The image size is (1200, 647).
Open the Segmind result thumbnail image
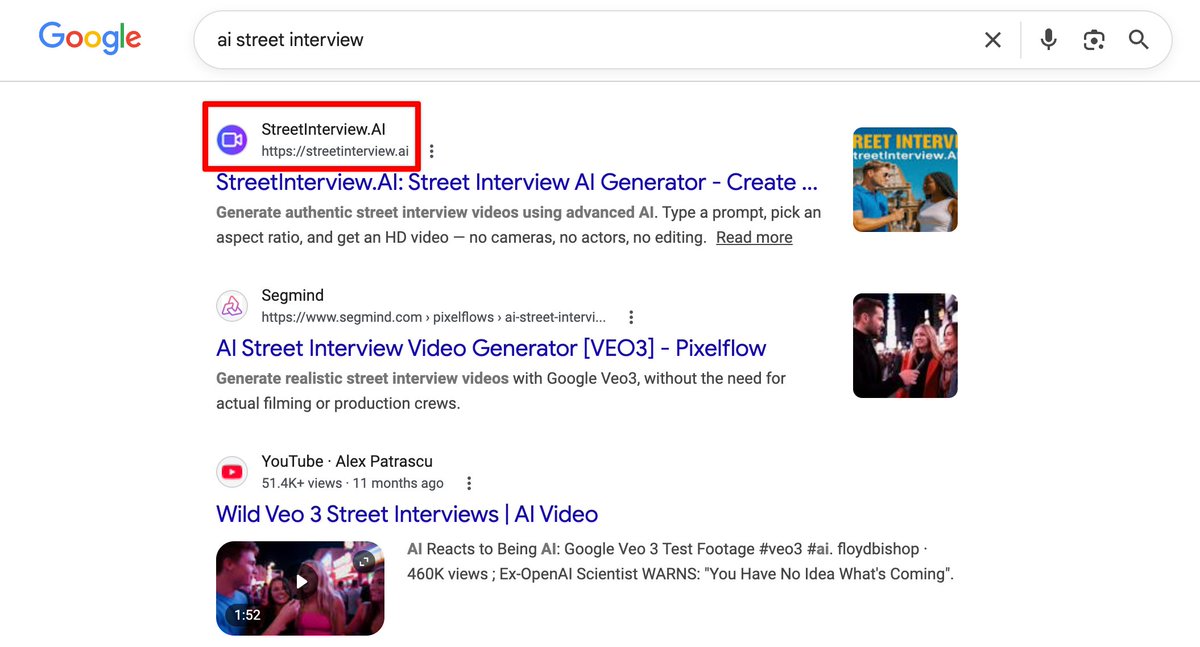[x=905, y=345]
